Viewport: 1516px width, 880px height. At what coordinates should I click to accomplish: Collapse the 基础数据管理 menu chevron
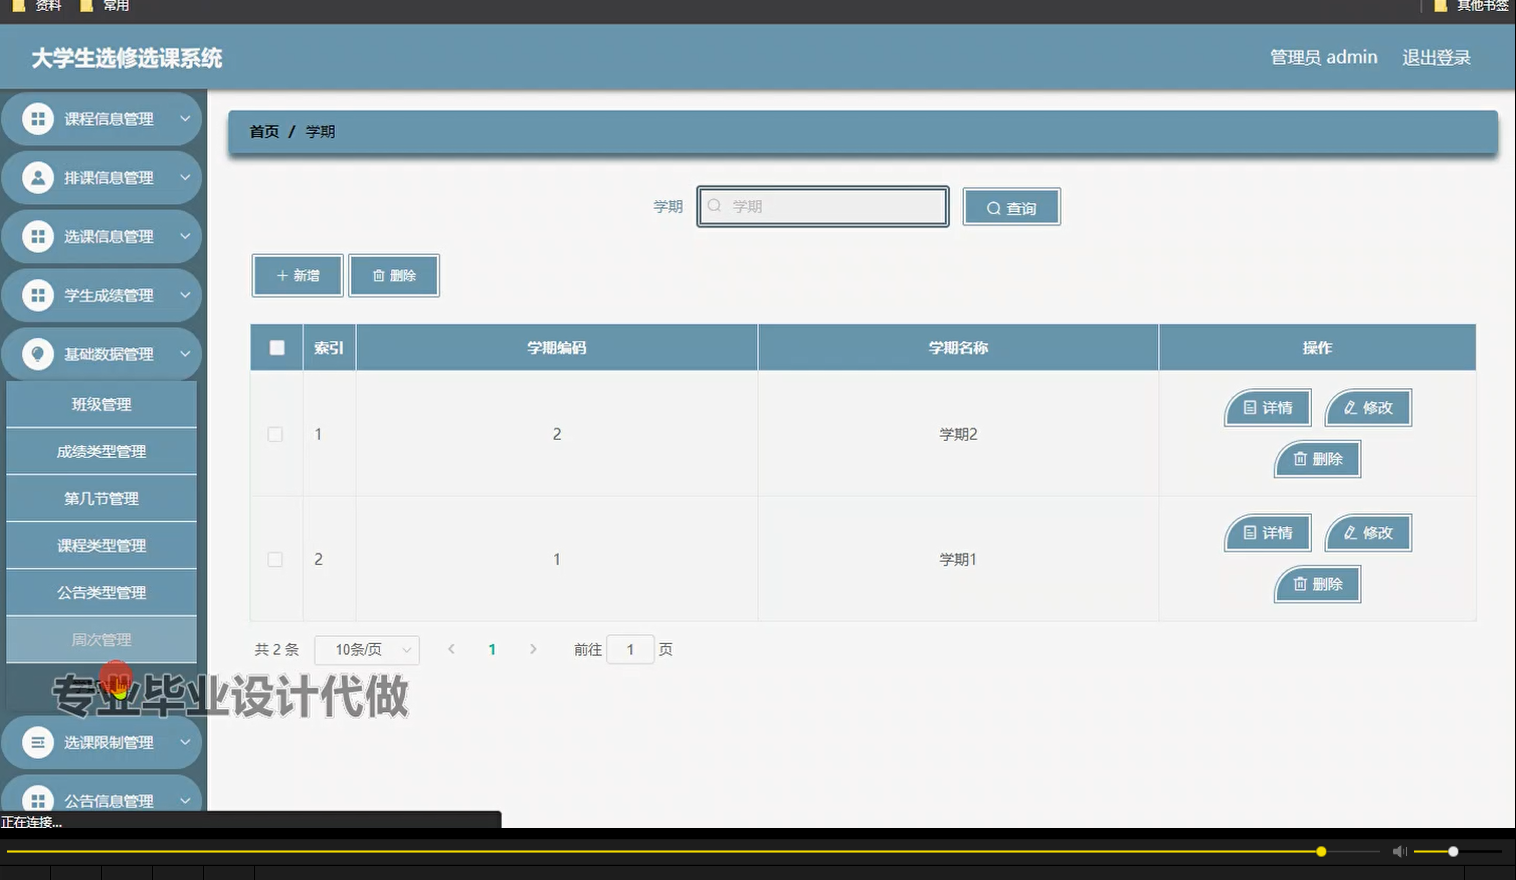(185, 354)
